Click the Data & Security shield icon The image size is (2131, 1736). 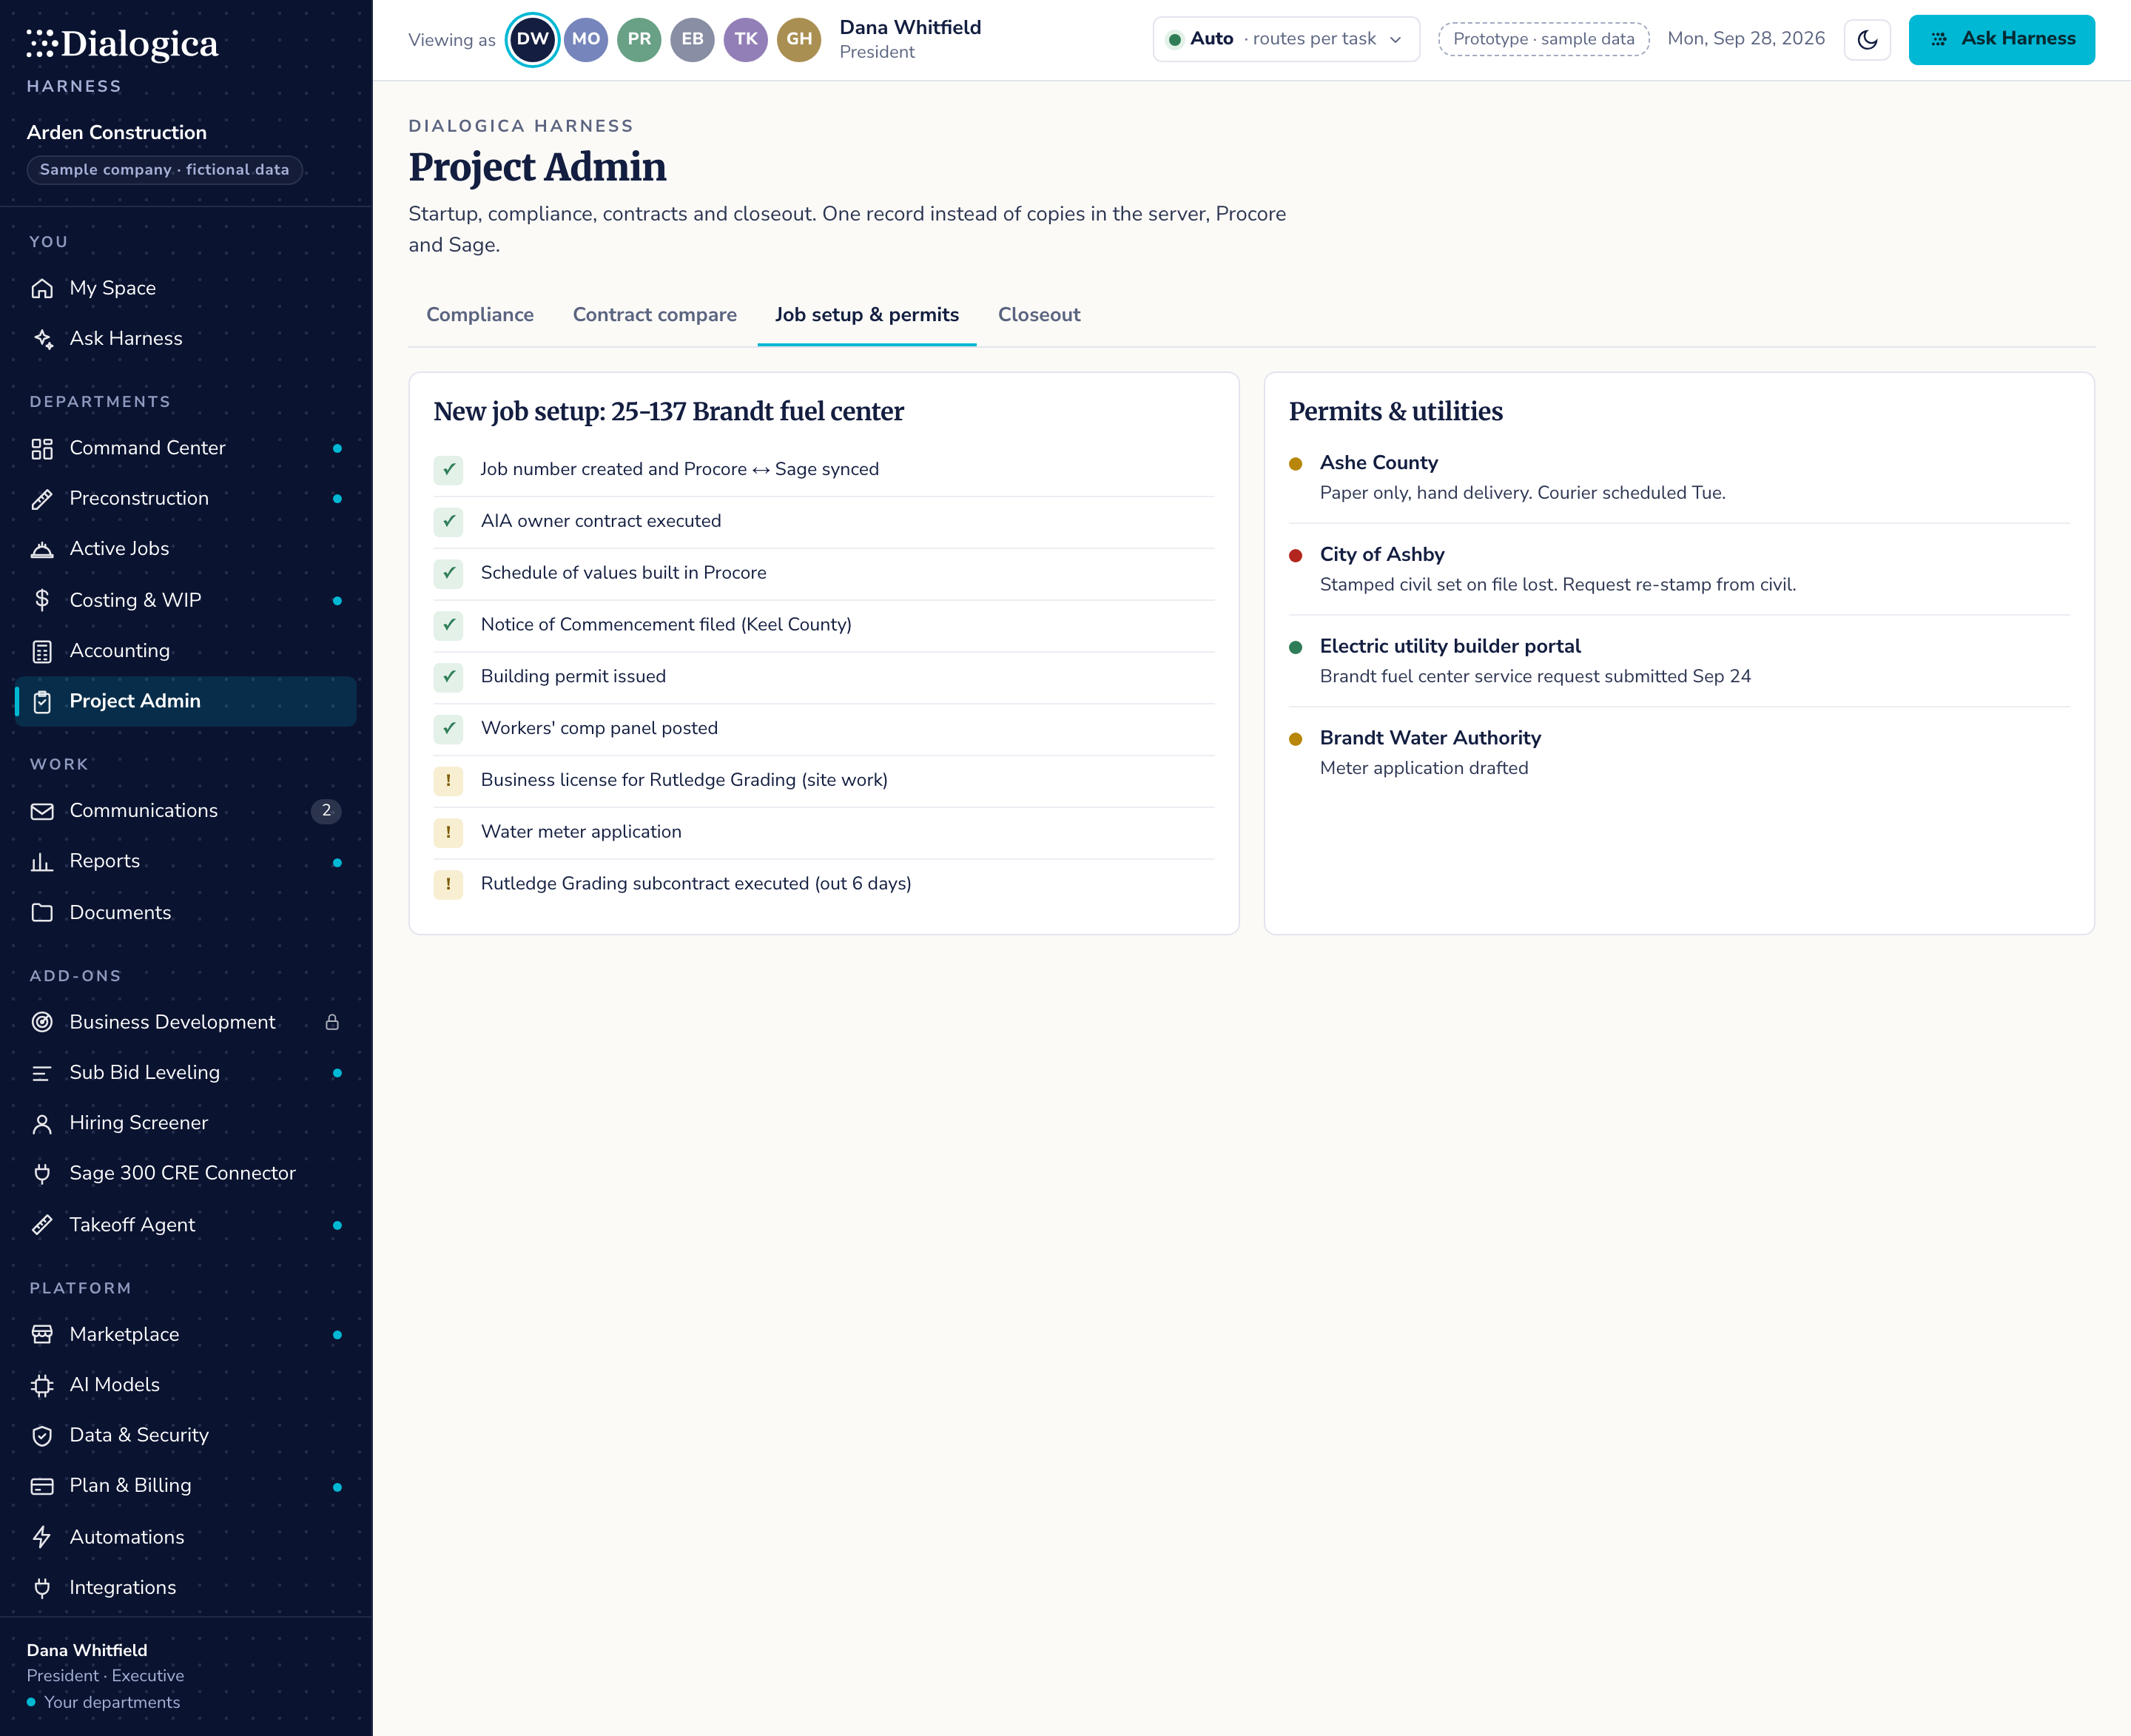[x=42, y=1436]
